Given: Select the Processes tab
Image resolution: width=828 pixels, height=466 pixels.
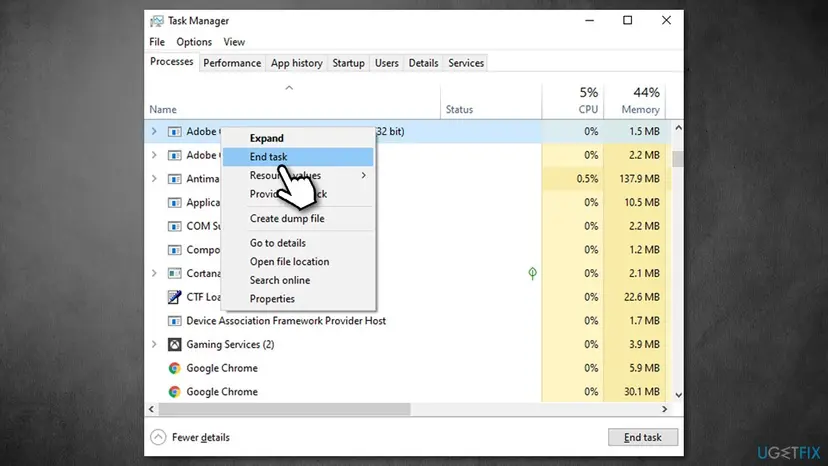Looking at the screenshot, I should (172, 62).
